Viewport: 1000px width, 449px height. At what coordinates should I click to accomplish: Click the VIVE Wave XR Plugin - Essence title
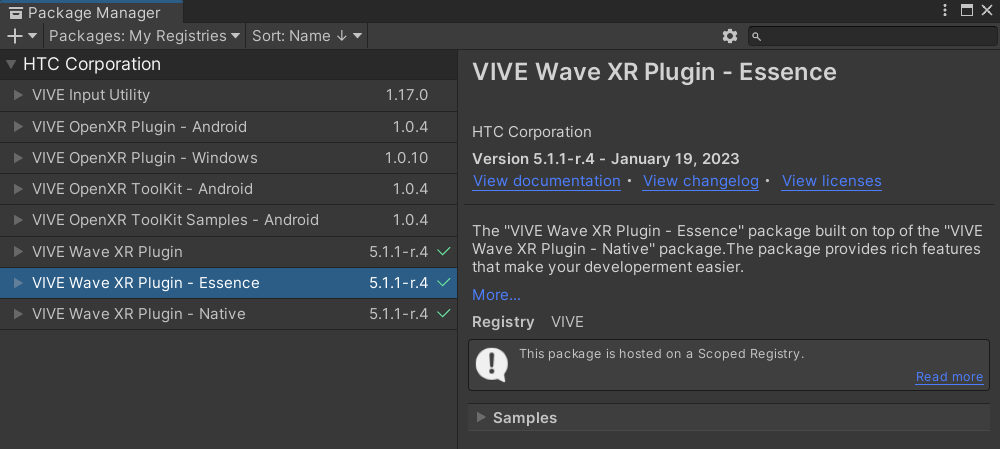(654, 72)
